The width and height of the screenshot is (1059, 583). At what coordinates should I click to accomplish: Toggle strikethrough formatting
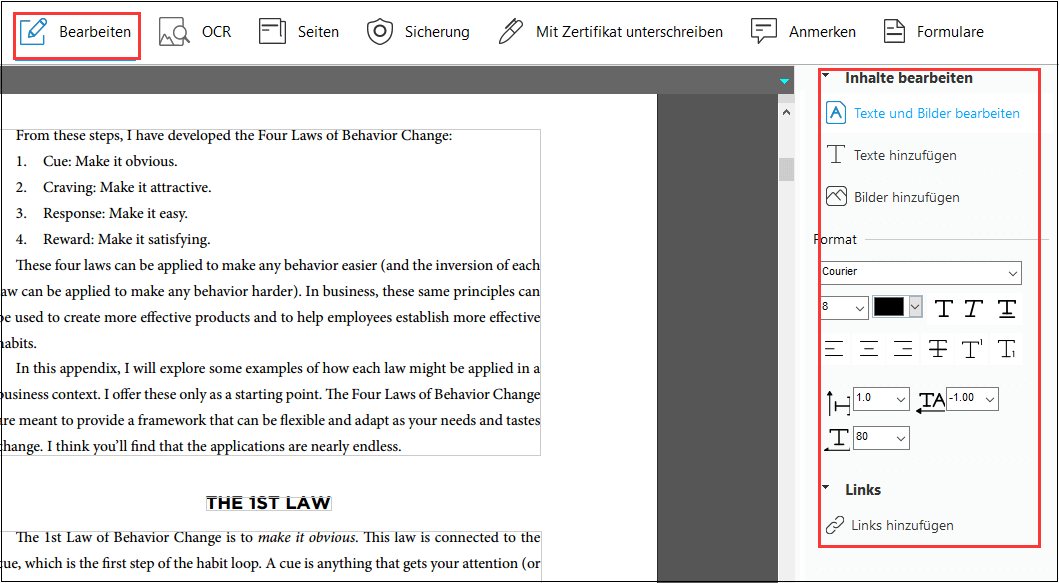click(937, 349)
